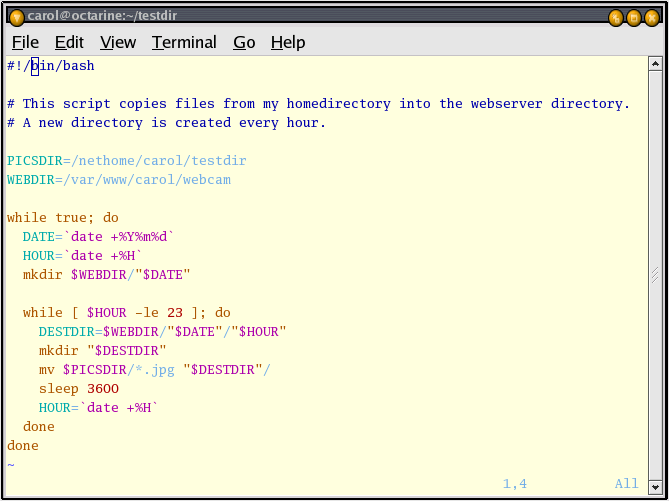The height and width of the screenshot is (501, 669).
Task: Click the PICSDIR variable definition line
Action: pyautogui.click(x=126, y=161)
